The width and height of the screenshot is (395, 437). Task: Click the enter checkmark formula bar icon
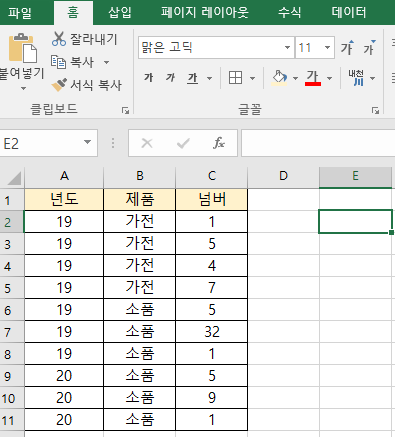click(183, 143)
